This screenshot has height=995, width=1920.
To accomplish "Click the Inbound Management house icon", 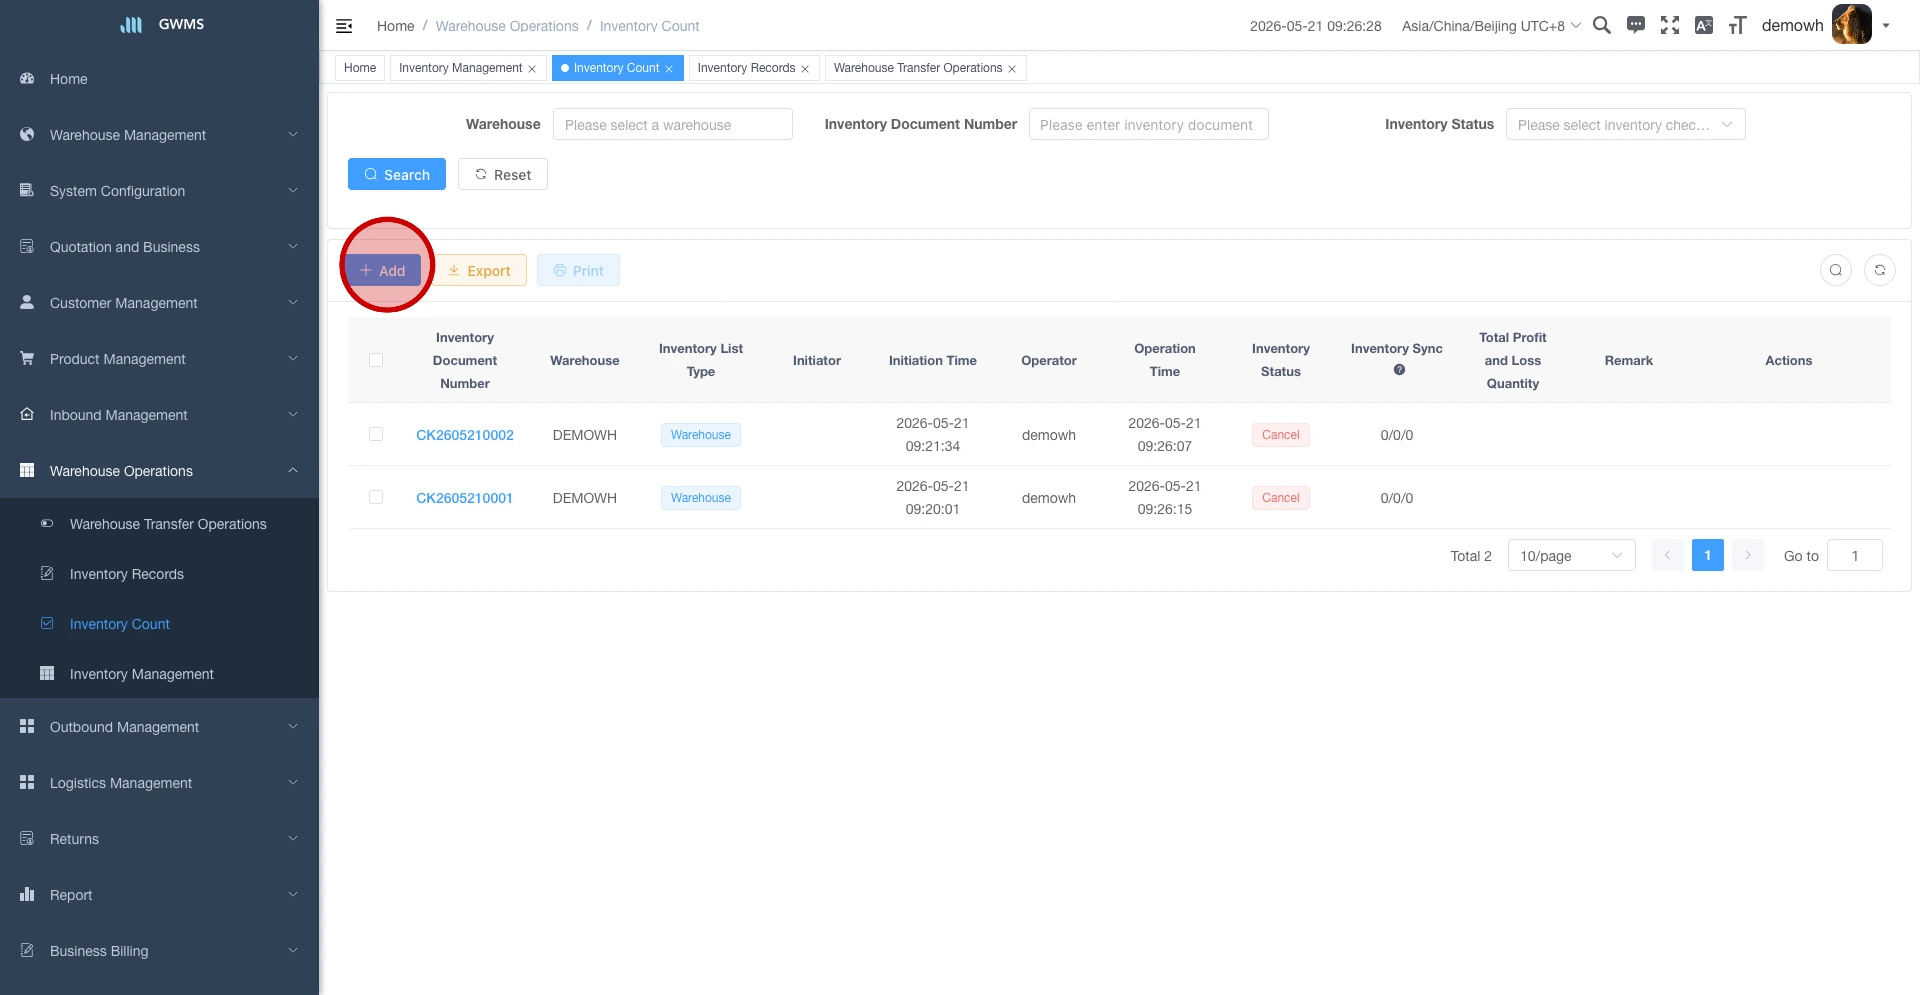I will pyautogui.click(x=27, y=414).
